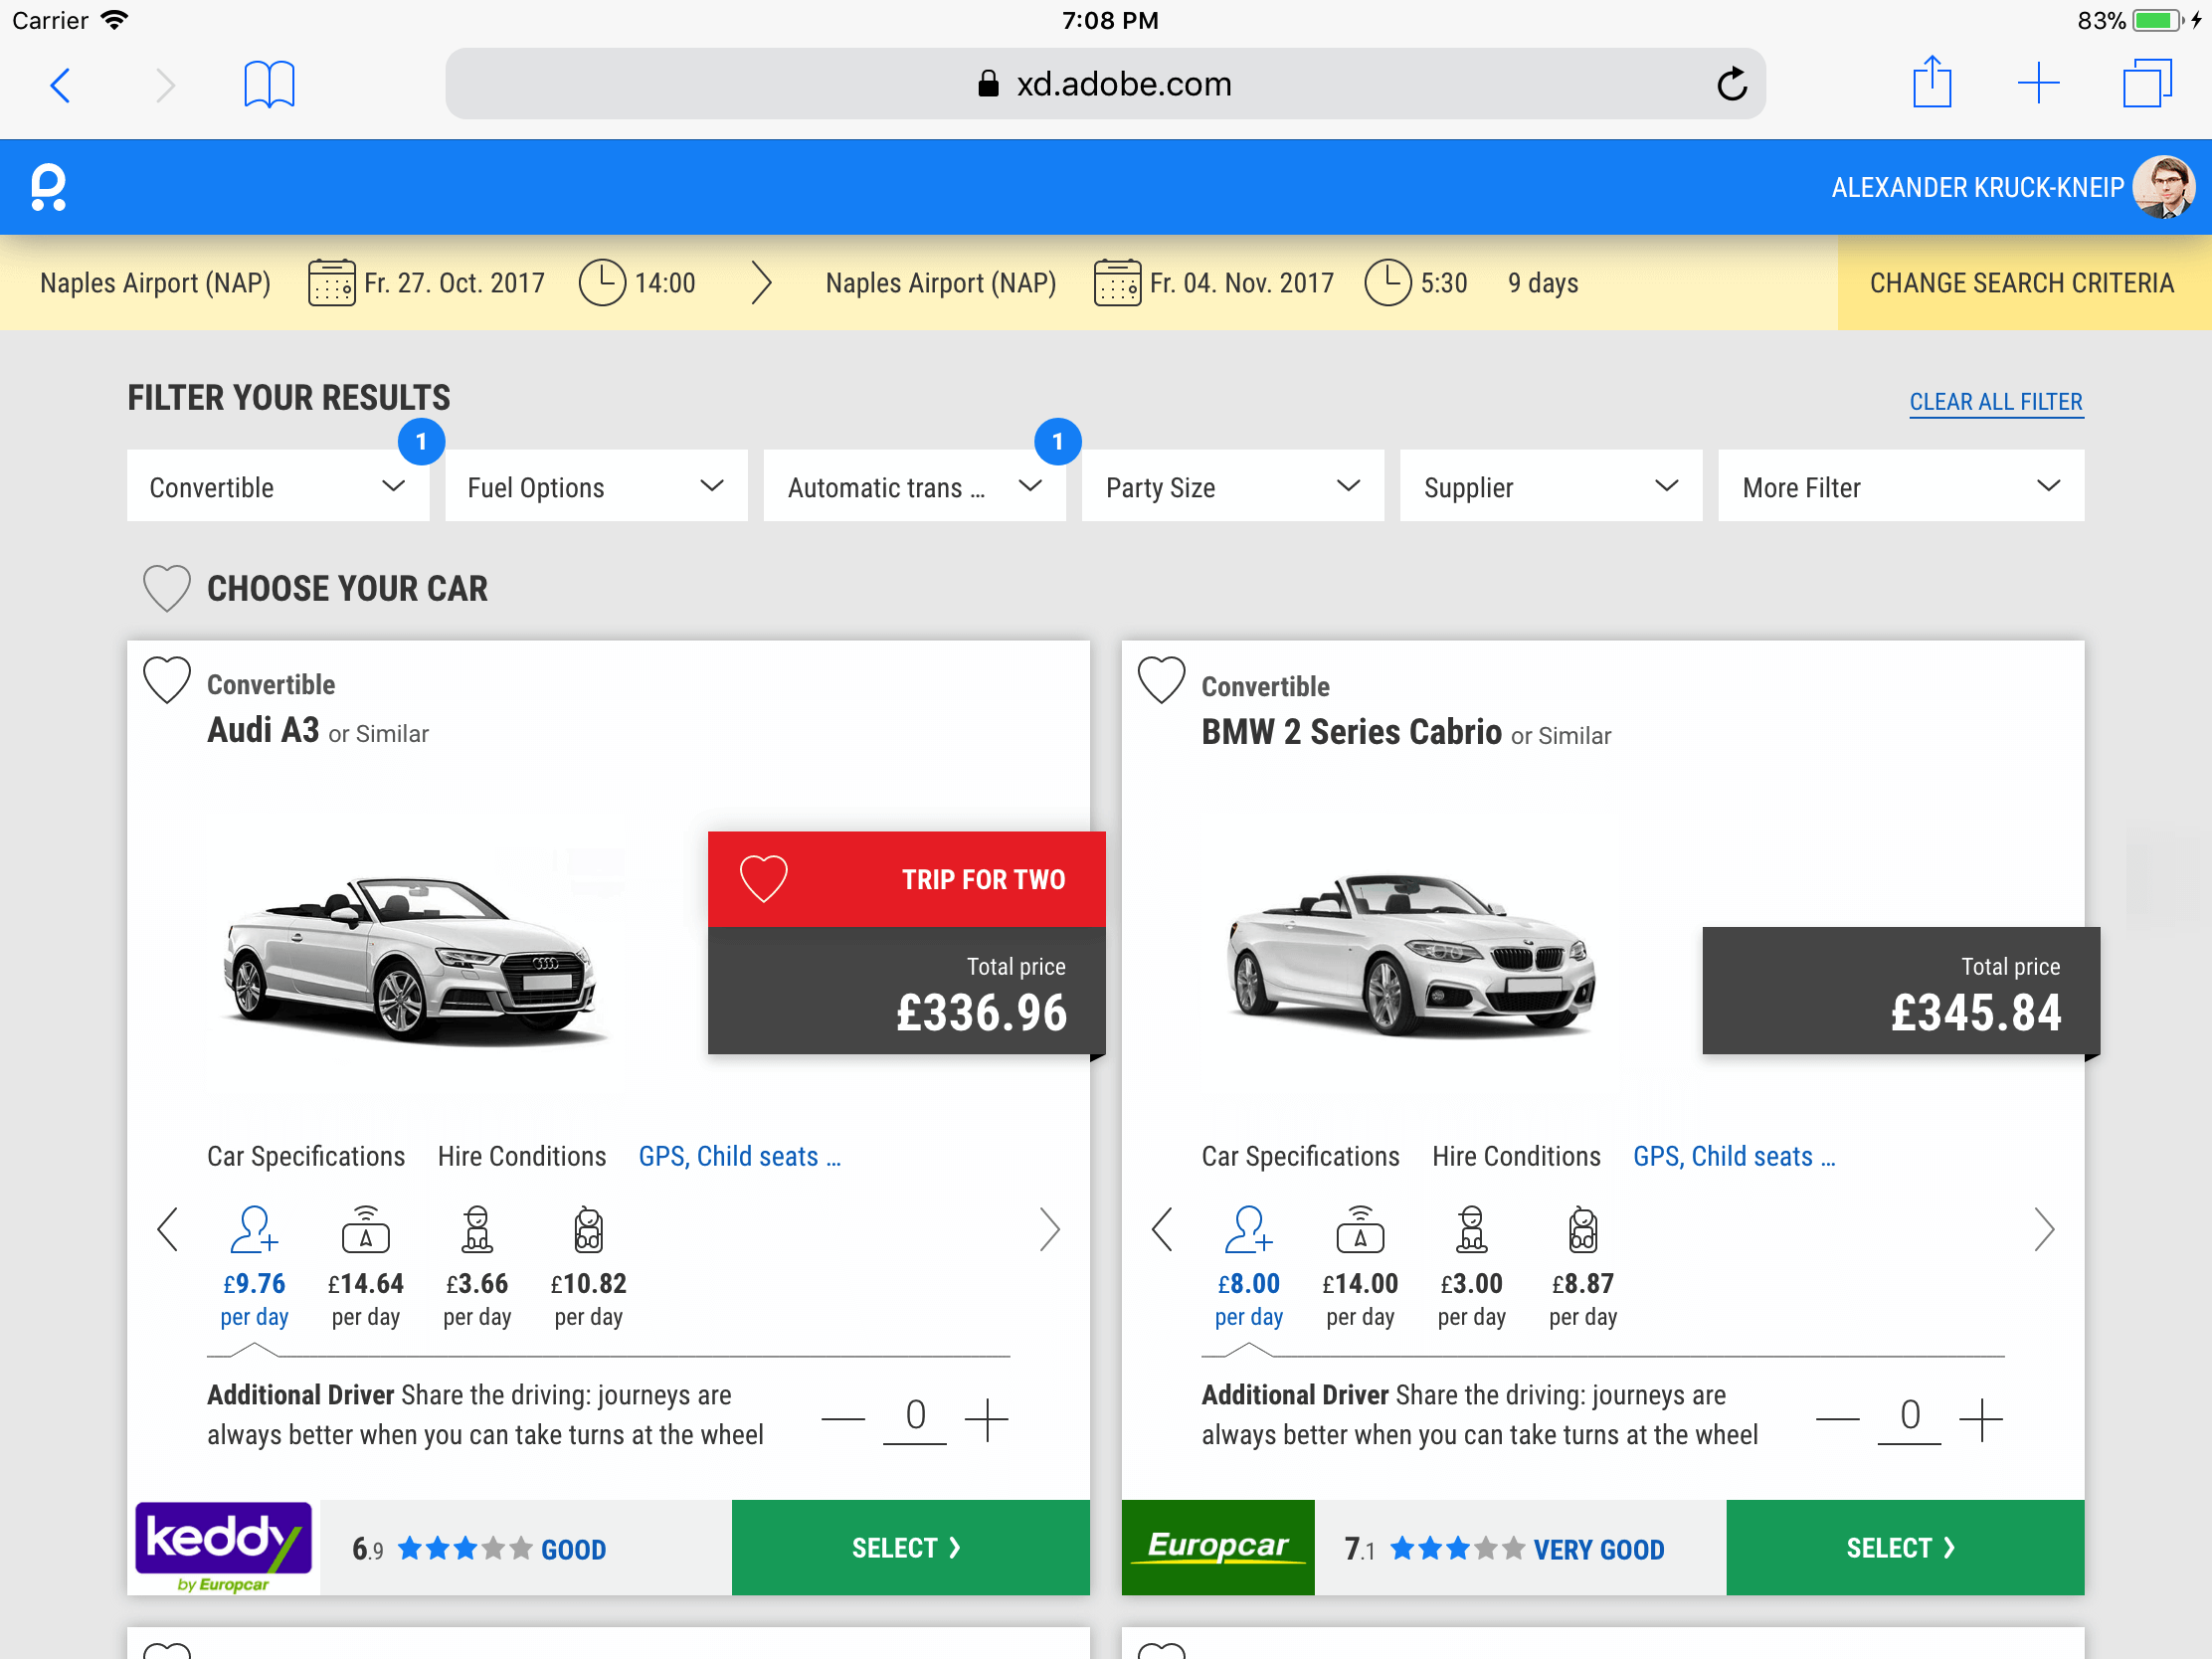The width and height of the screenshot is (2212, 1659).
Task: Go back with Safari back arrow
Action: click(x=61, y=85)
